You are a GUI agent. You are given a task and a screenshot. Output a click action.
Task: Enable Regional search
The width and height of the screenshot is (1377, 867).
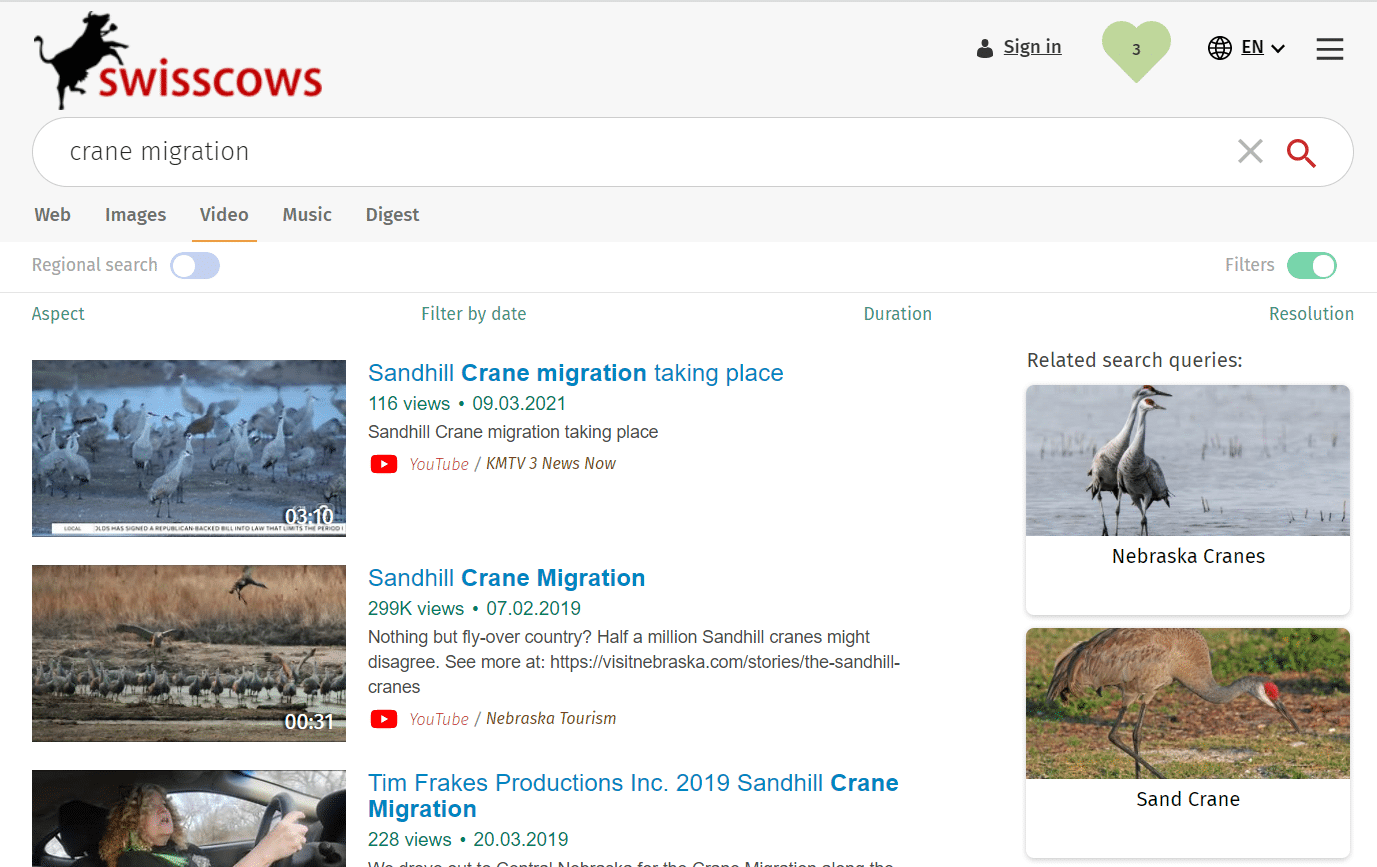tap(195, 265)
